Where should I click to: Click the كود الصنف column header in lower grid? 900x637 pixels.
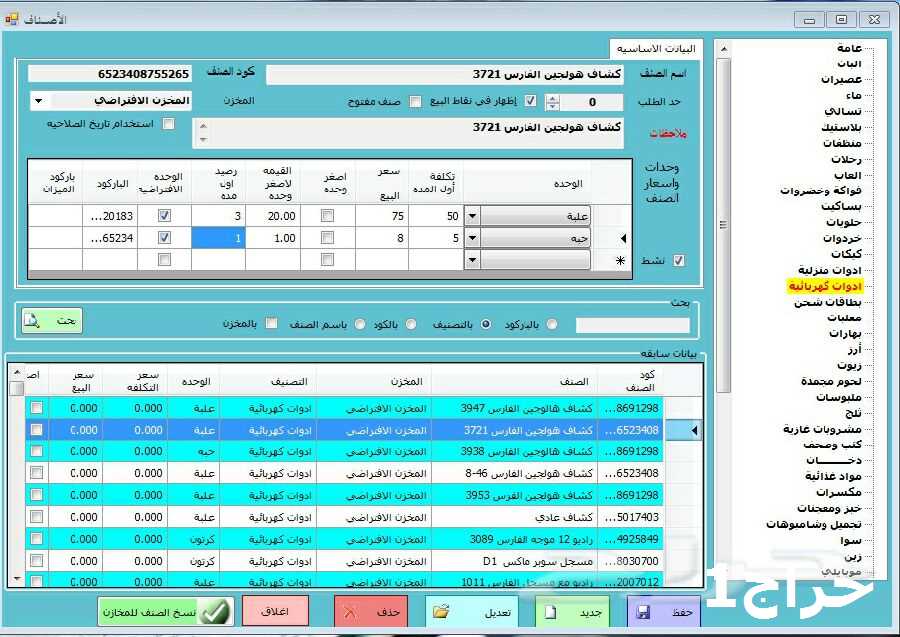coord(631,381)
